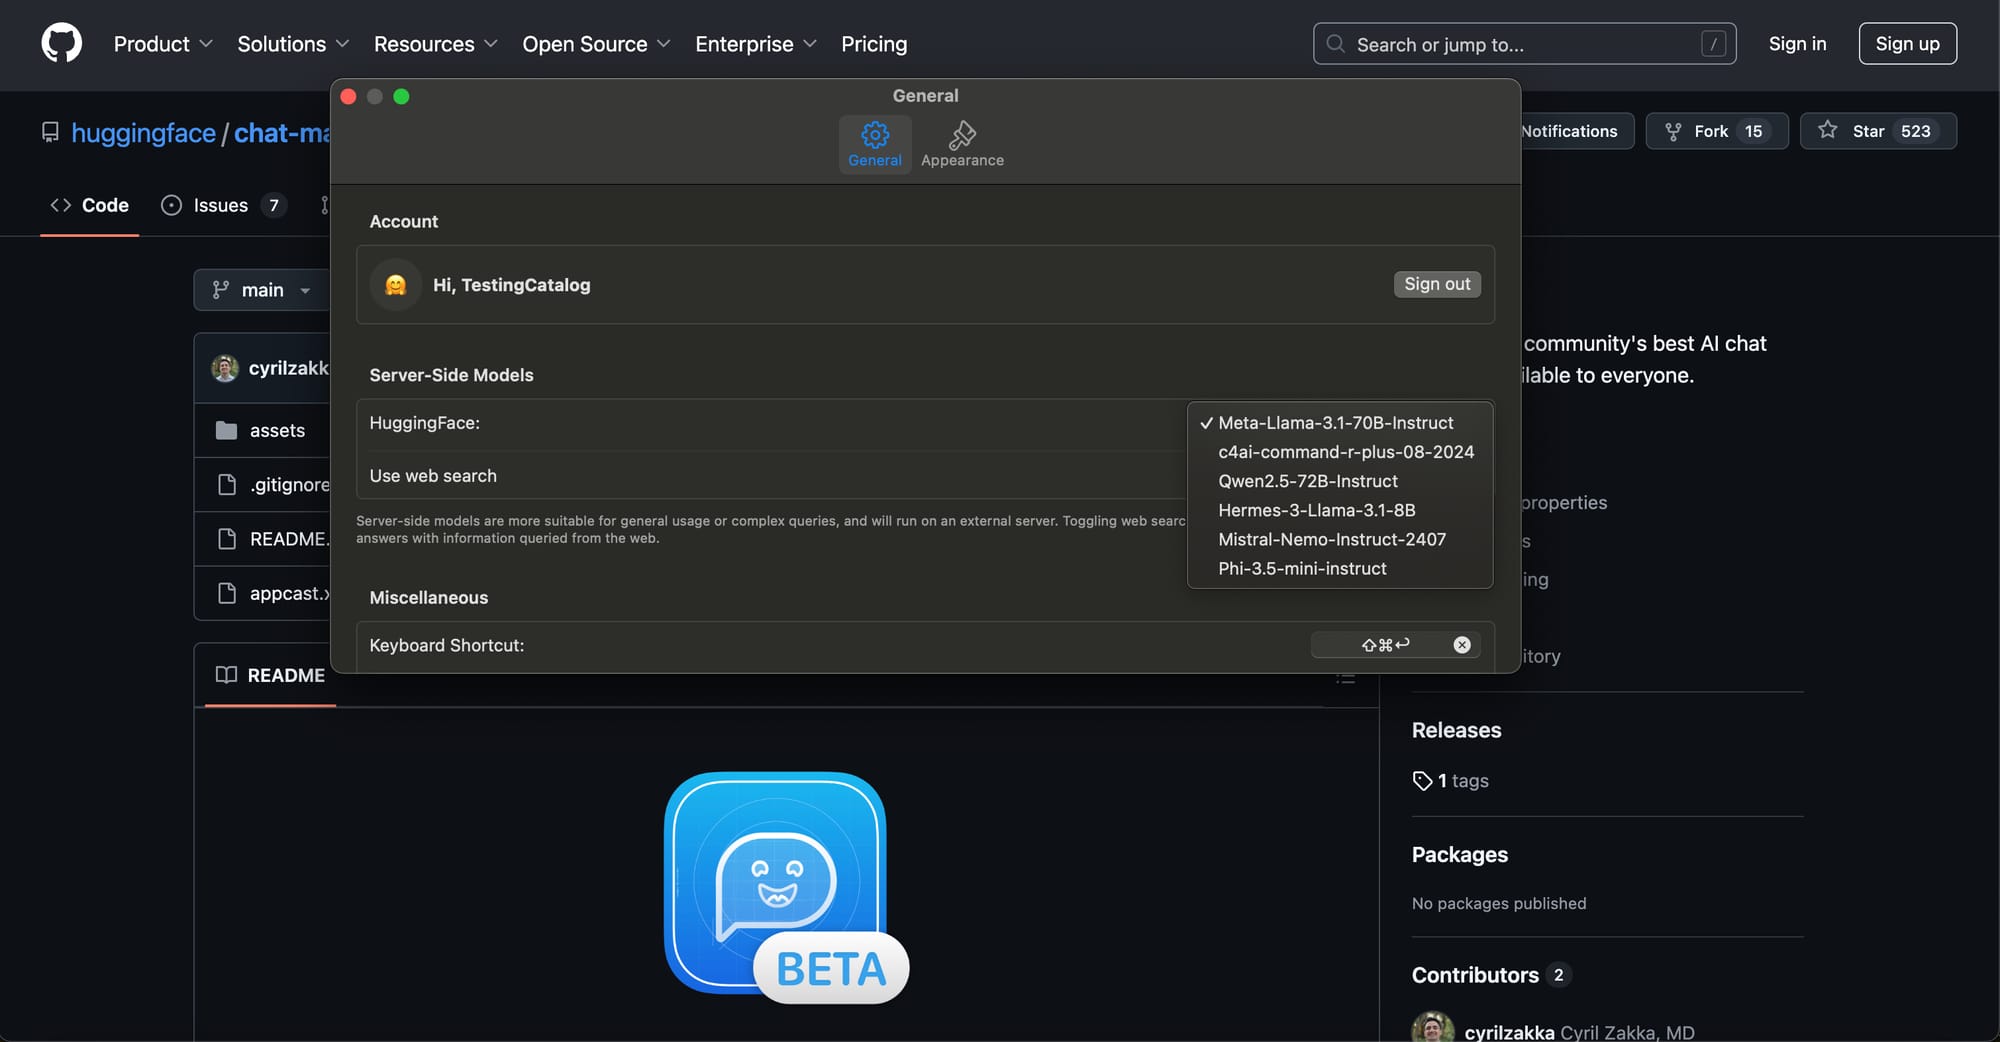Open the huggingface organization link
This screenshot has width=2000, height=1042.
coord(143,133)
